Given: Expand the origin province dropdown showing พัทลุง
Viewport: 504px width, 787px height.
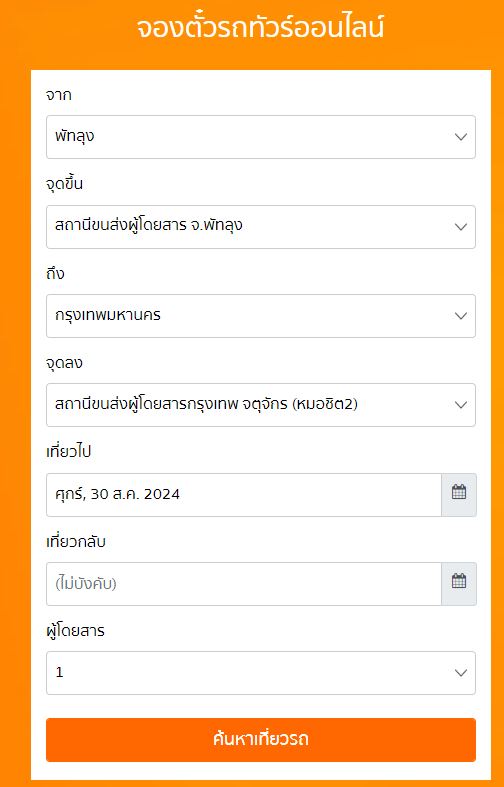Looking at the screenshot, I should [261, 137].
